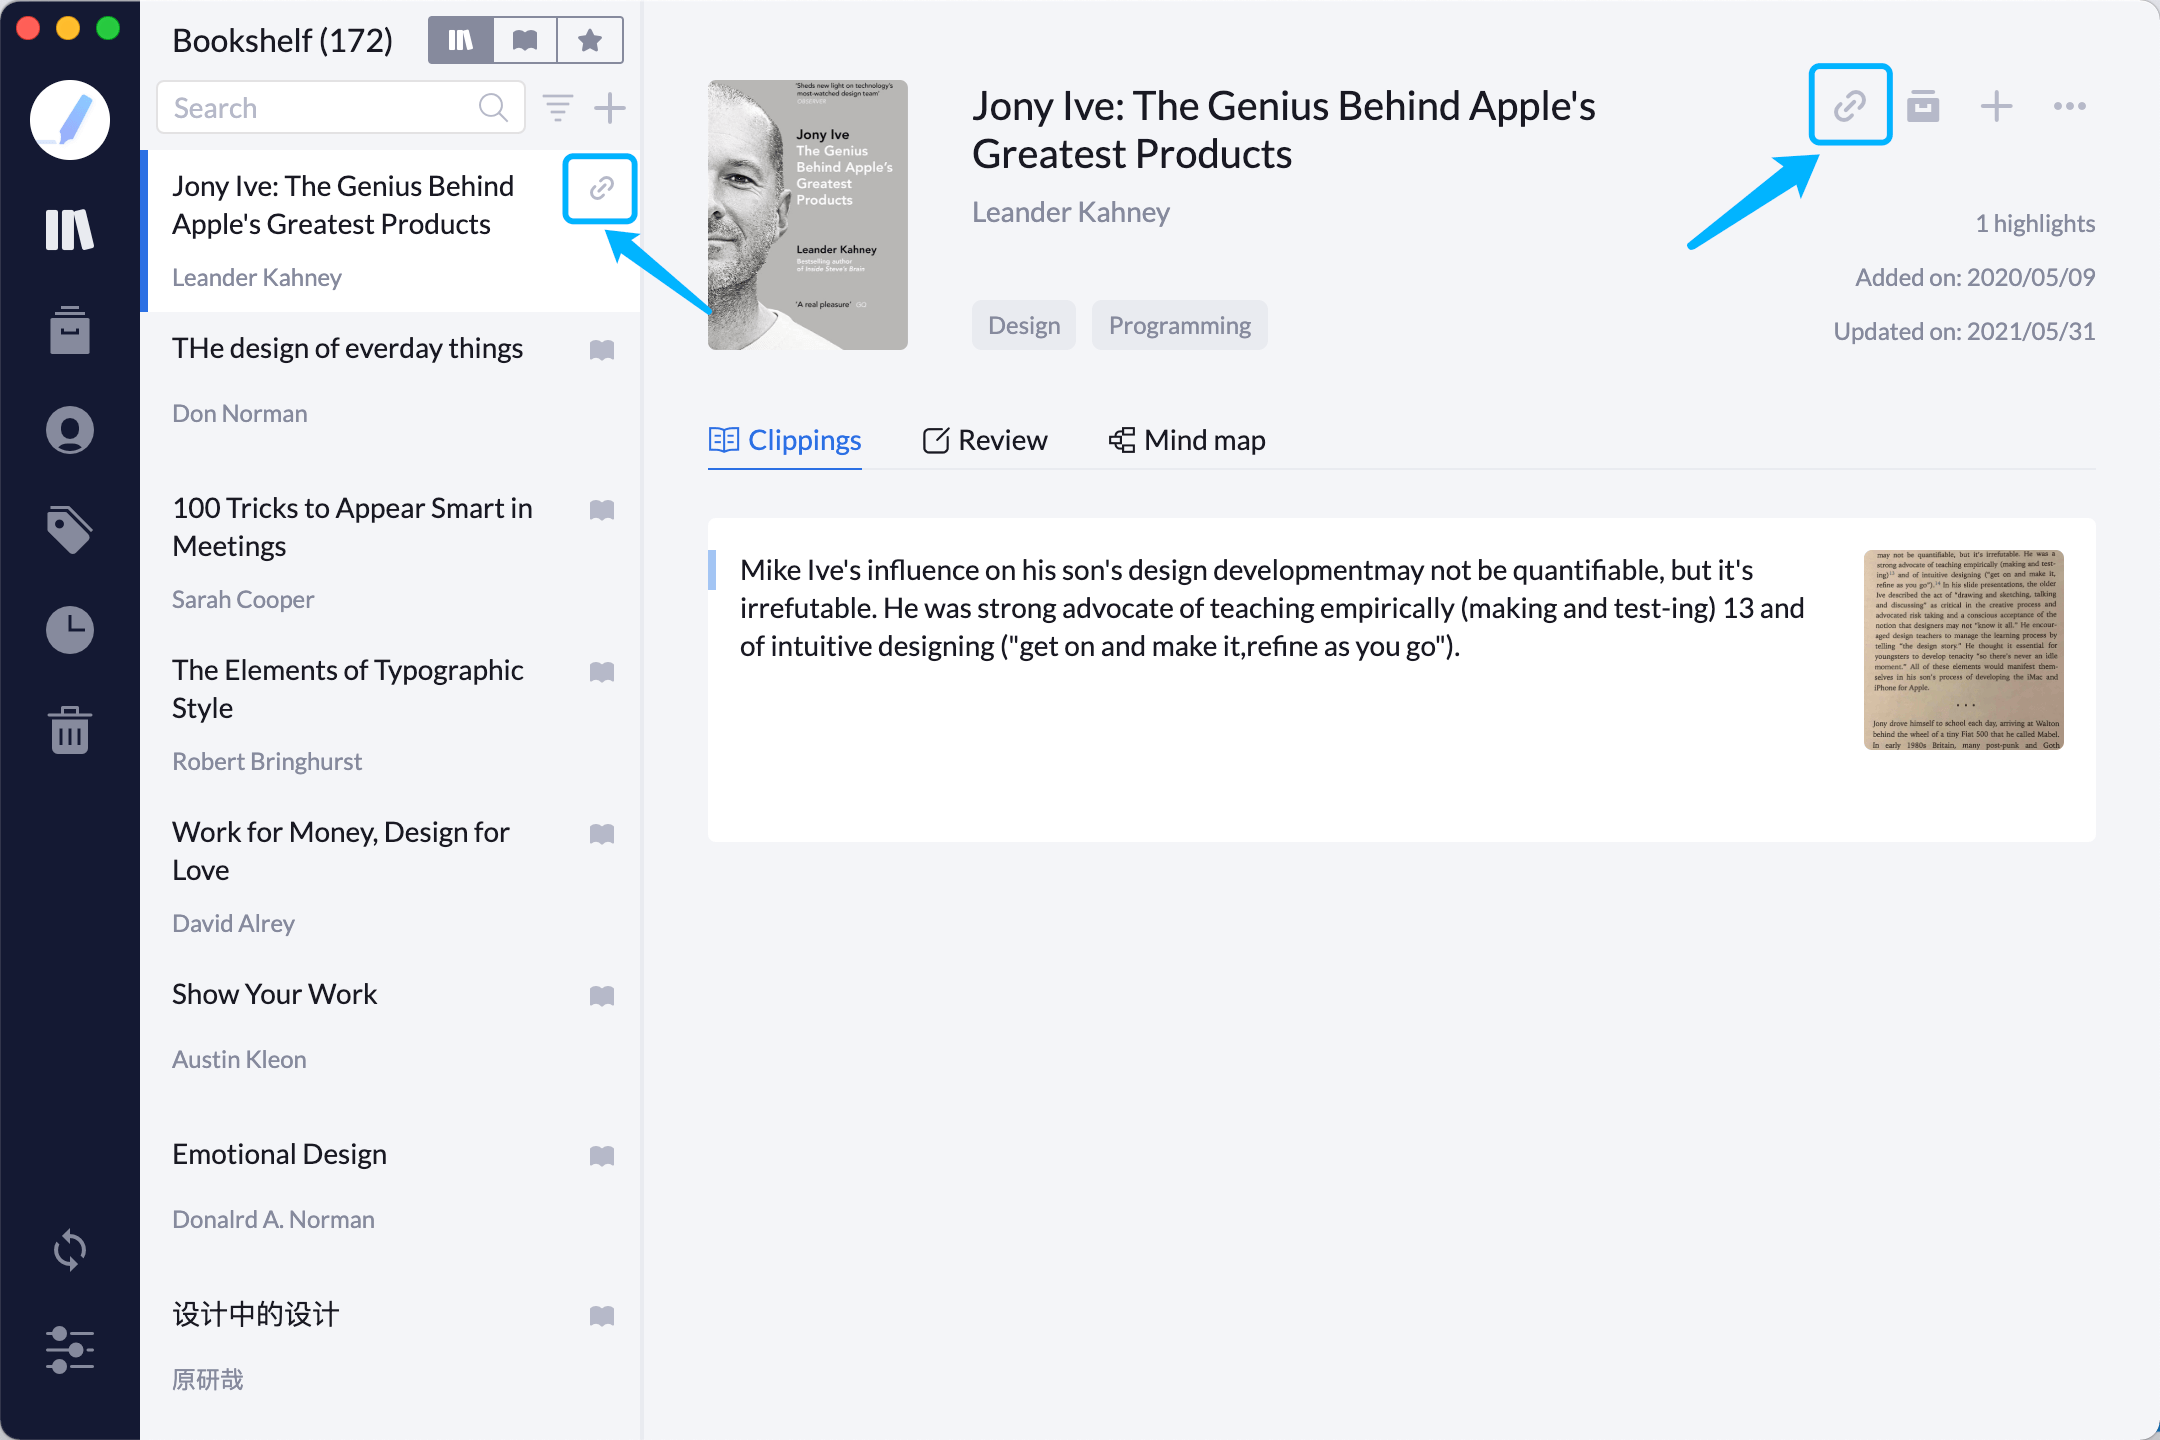Switch to the Mind map tab

pos(1187,440)
